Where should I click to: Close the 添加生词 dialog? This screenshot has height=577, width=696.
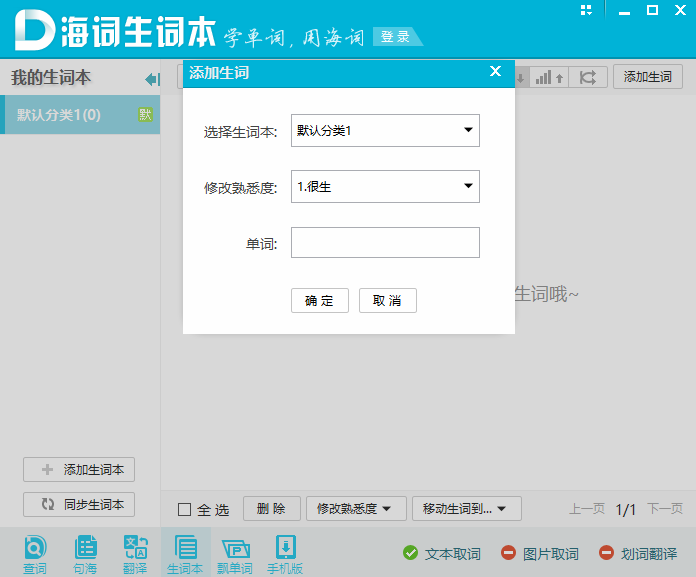tap(495, 71)
